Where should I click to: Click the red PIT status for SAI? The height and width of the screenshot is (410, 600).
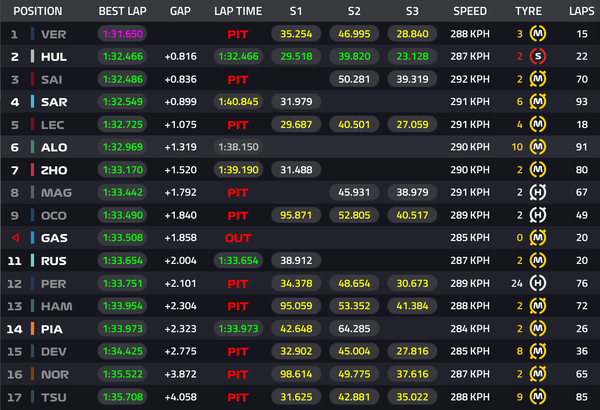(238, 79)
